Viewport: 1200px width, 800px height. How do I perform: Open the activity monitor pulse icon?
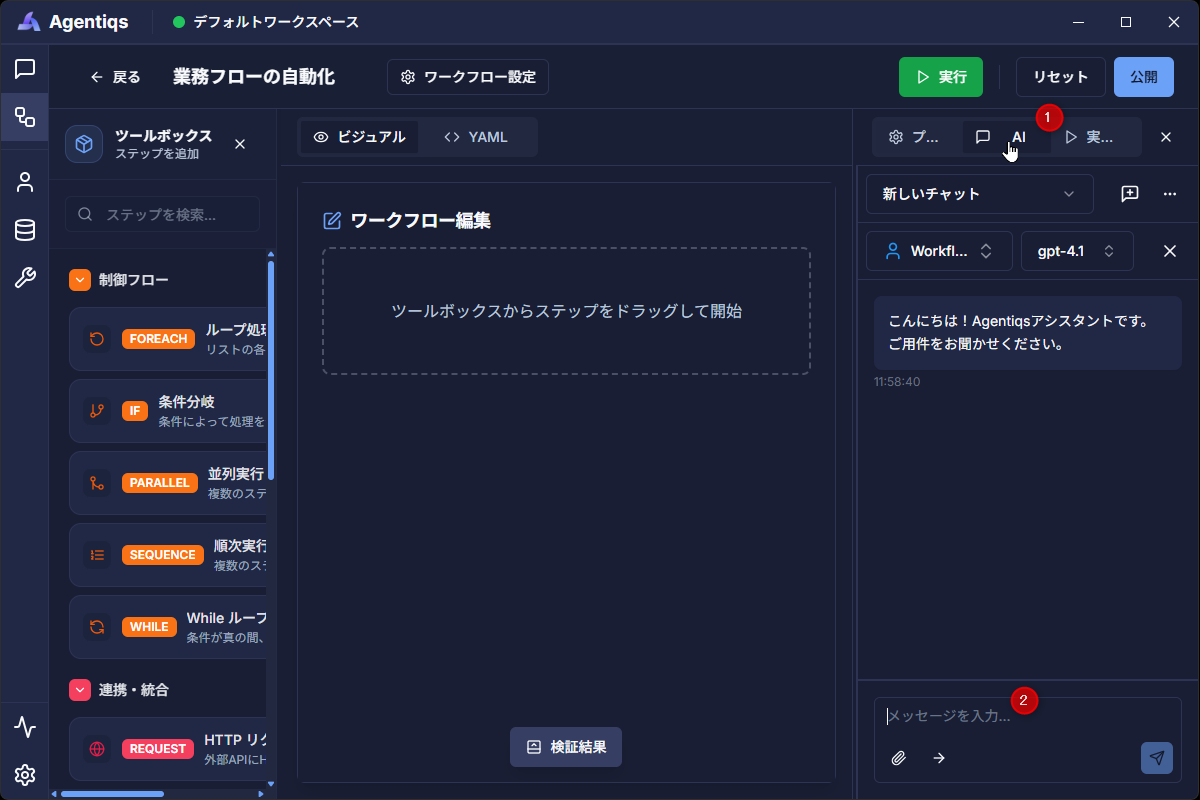coord(25,727)
